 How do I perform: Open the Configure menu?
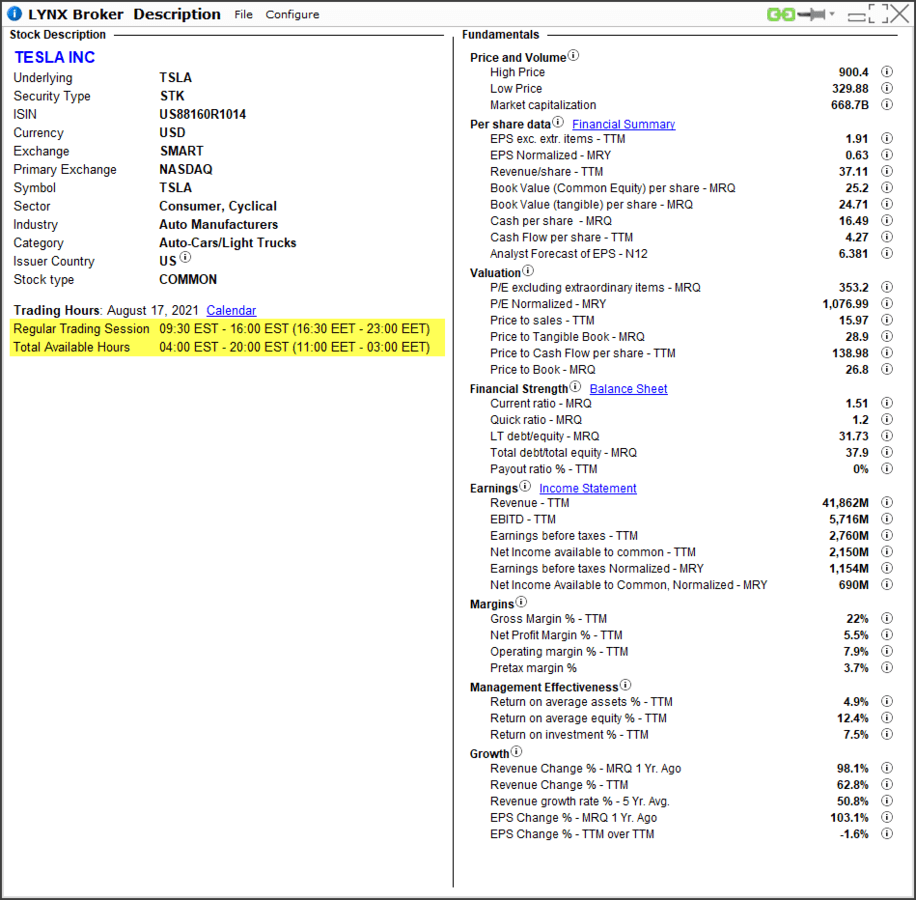[292, 15]
